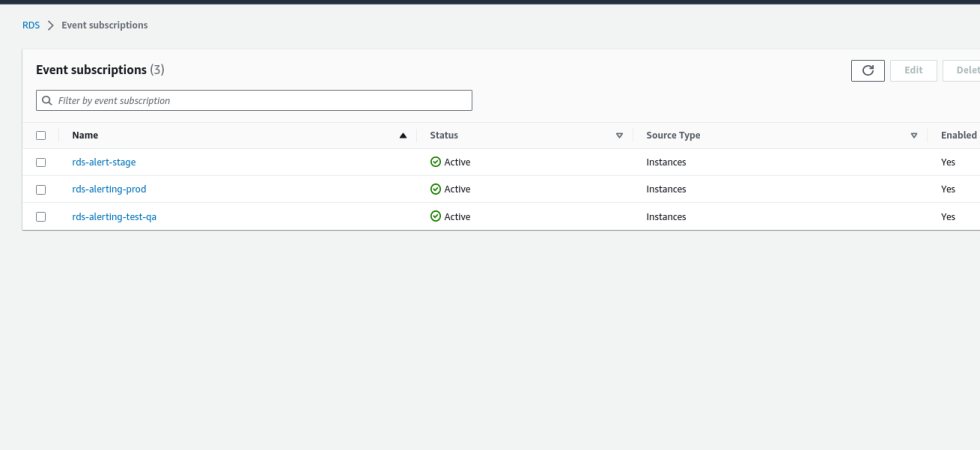This screenshot has width=980, height=450.
Task: Click the Edit button
Action: point(913,71)
